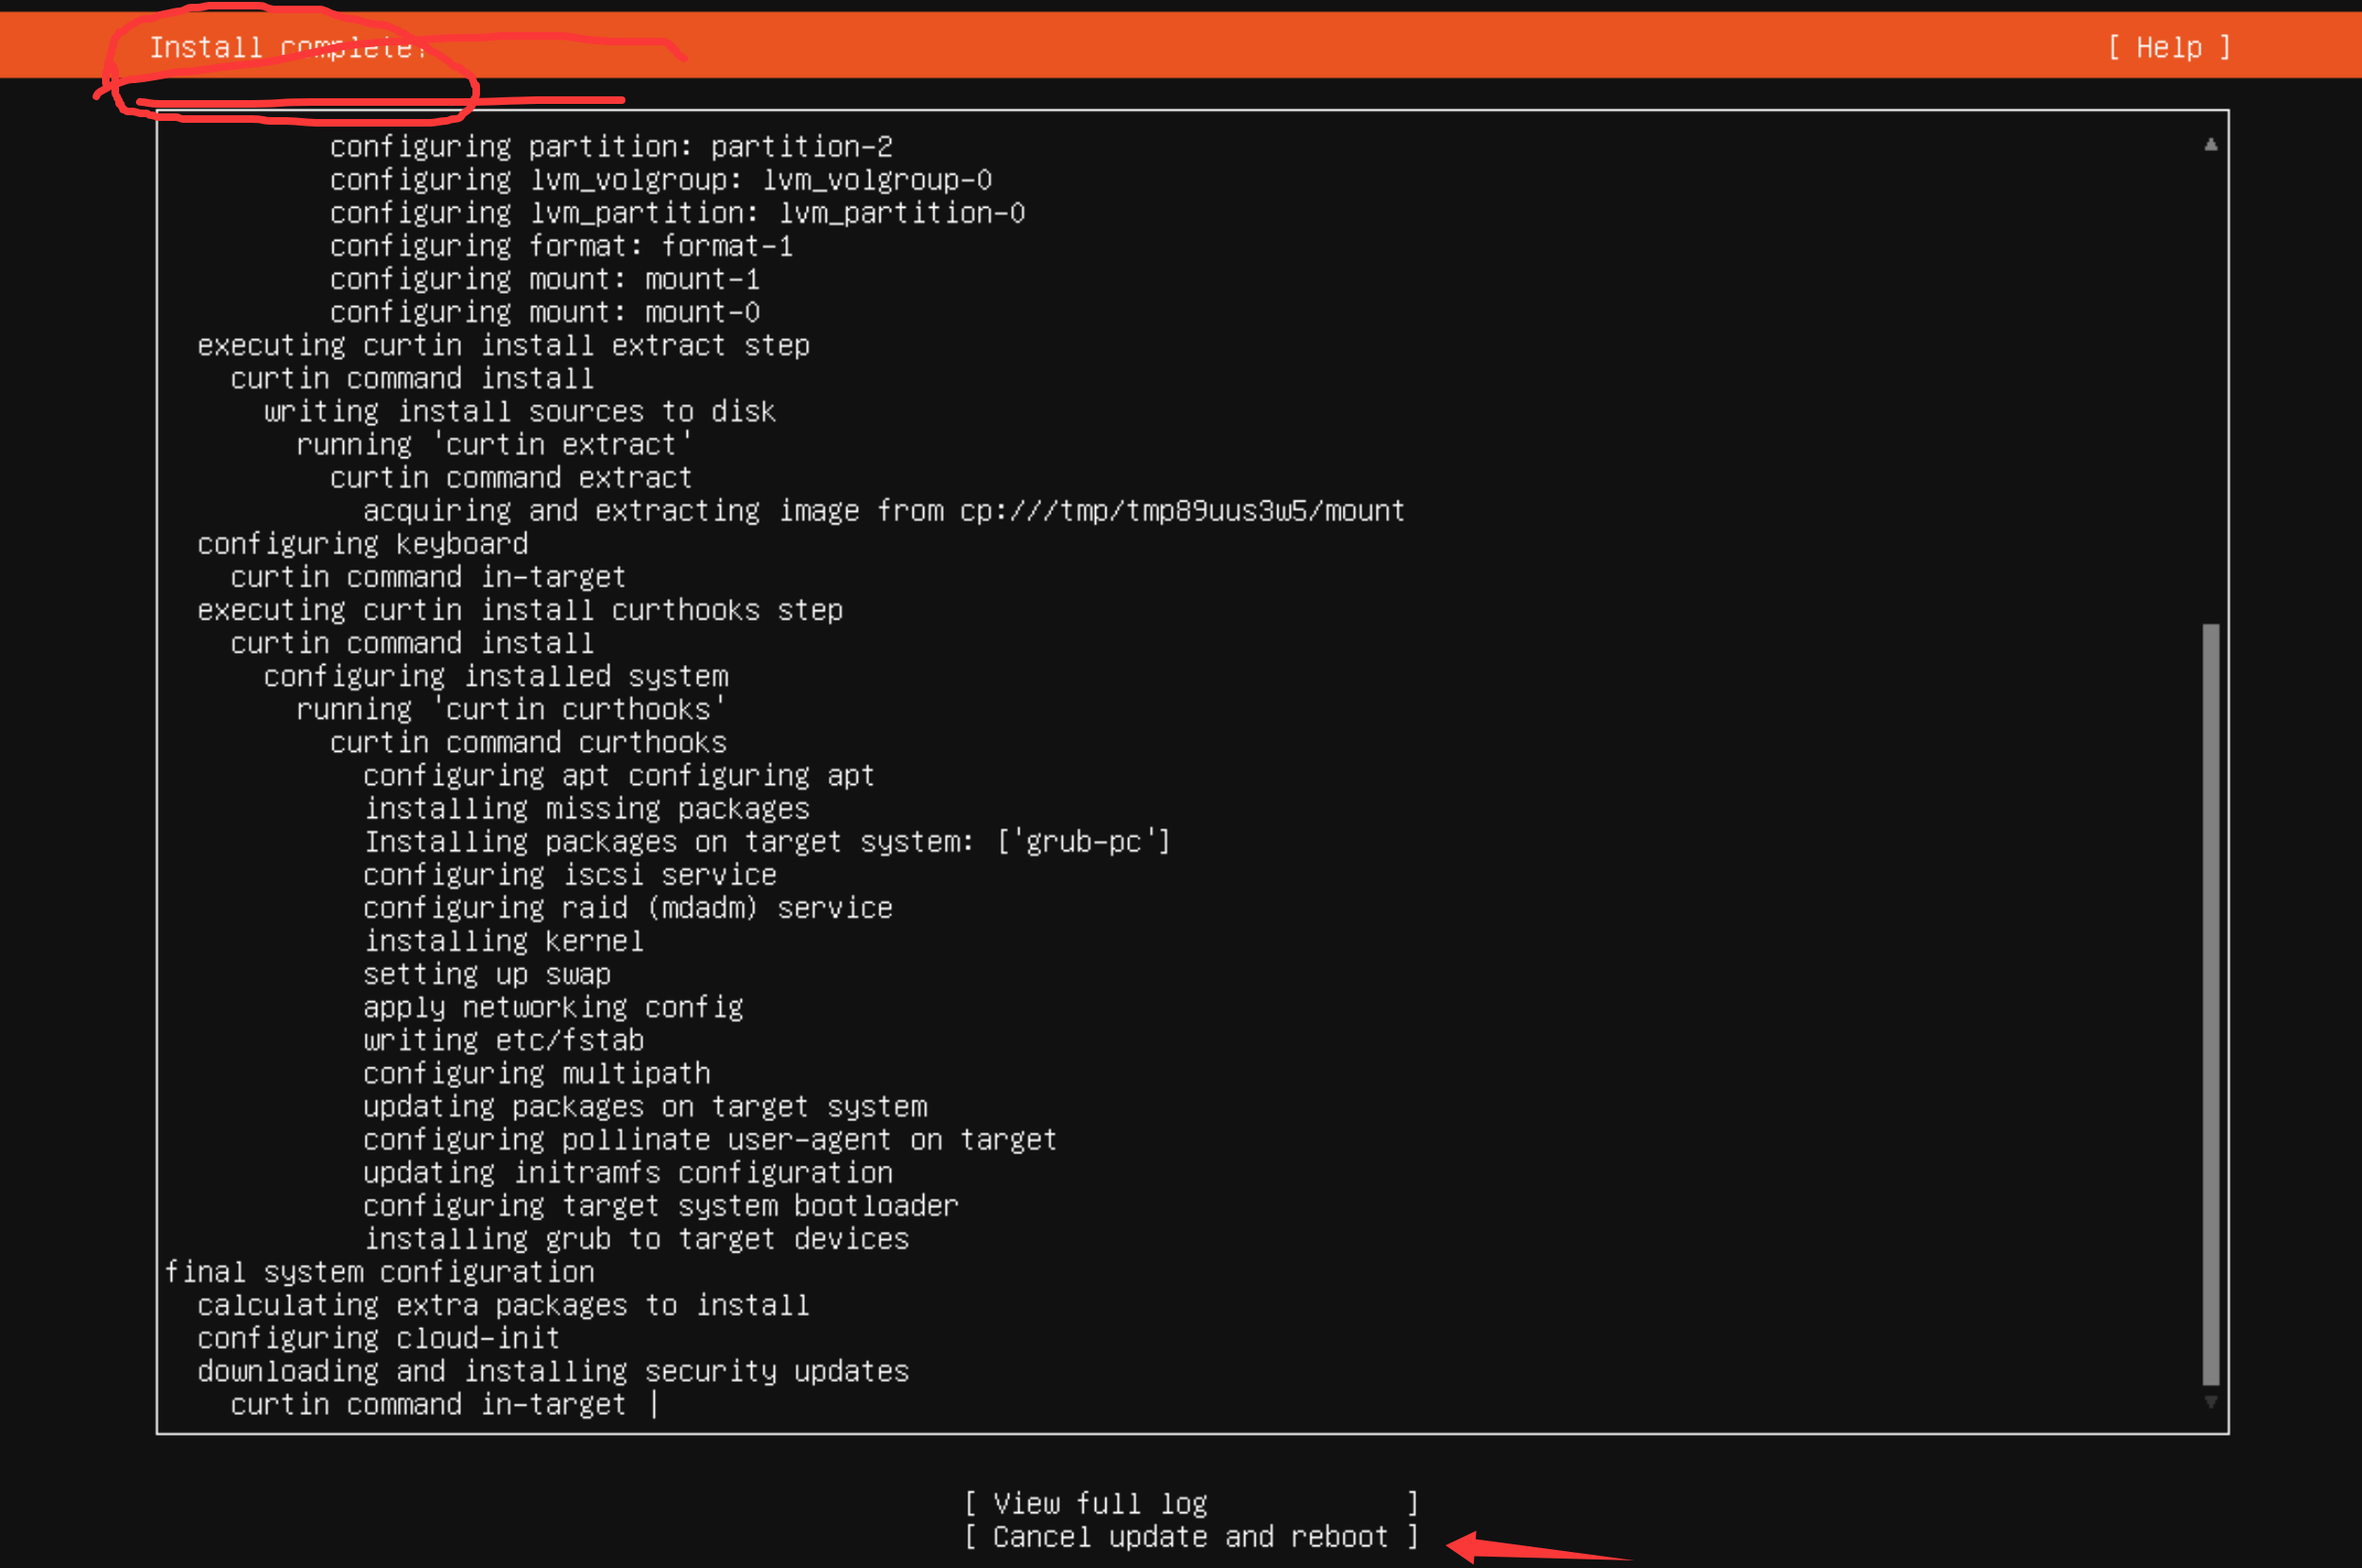Click 'writing etc/fstab' log entry

(x=503, y=1040)
